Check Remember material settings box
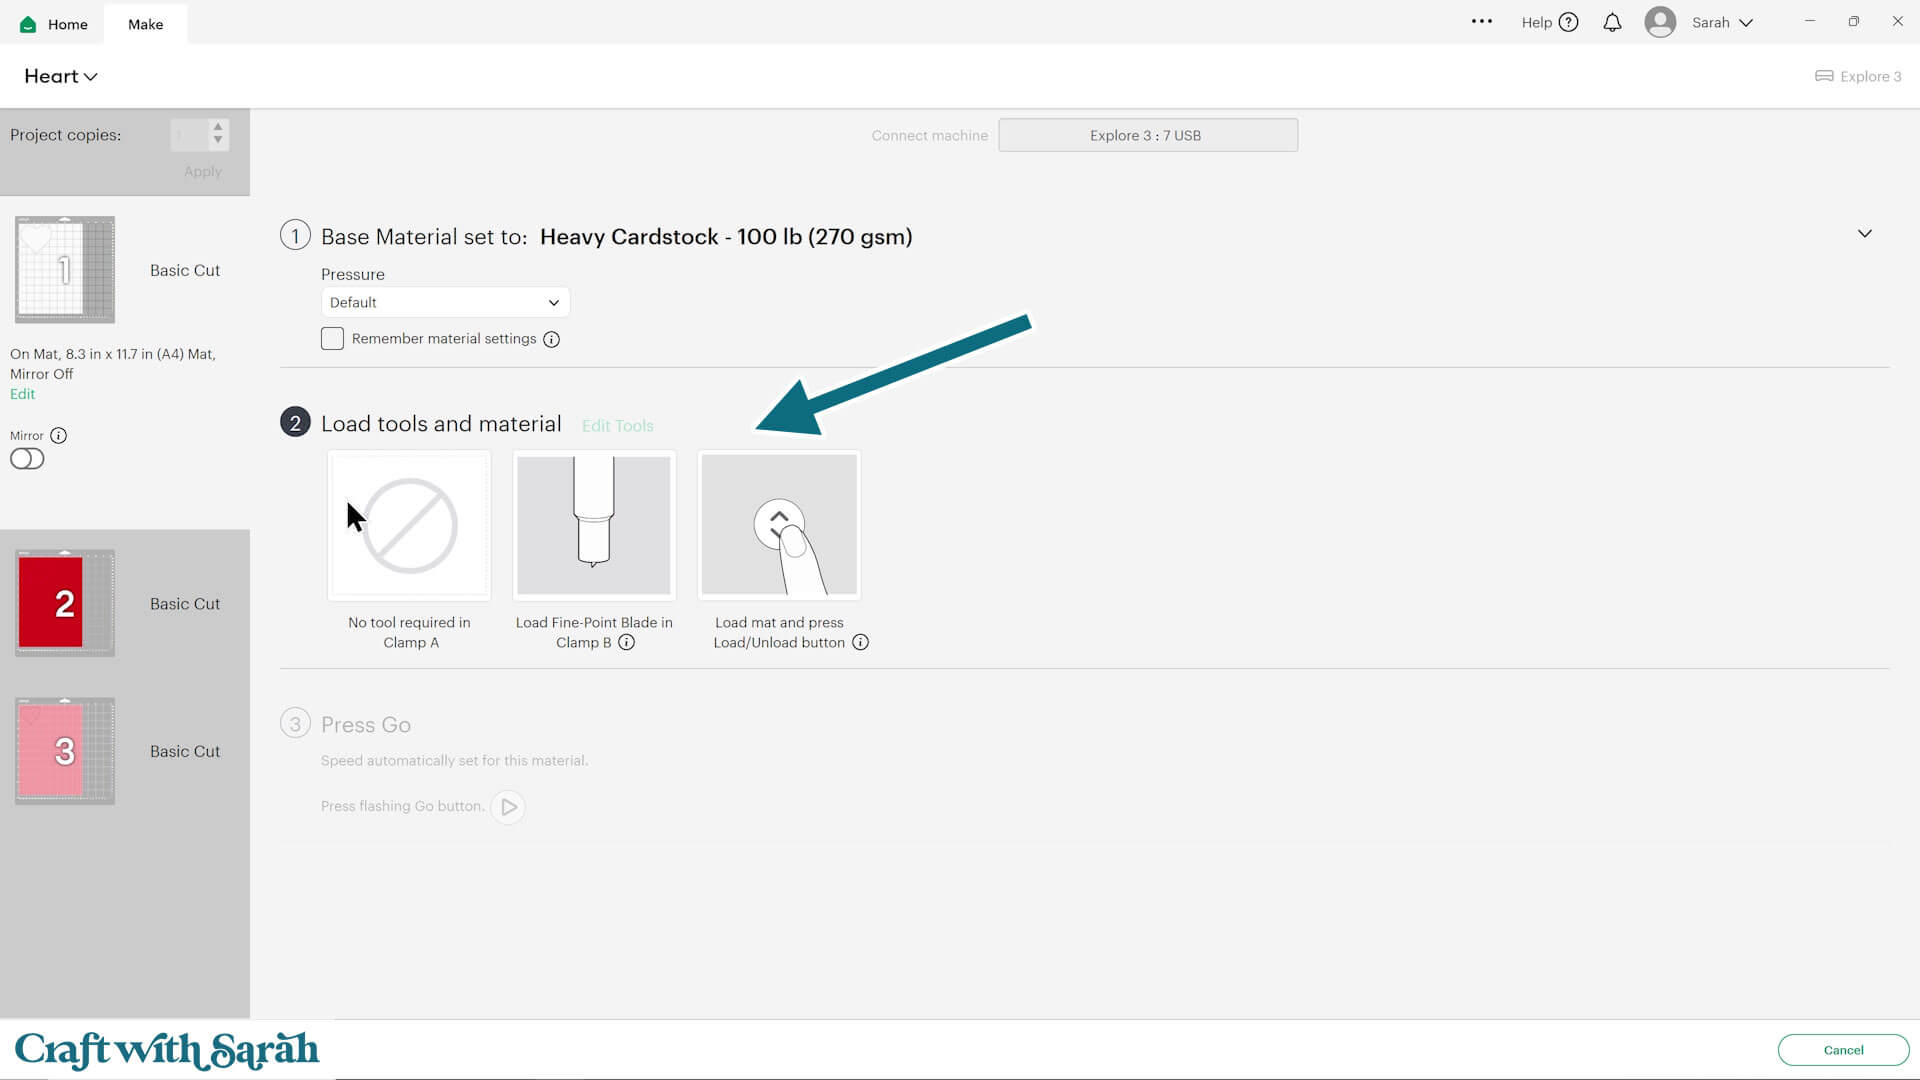Image resolution: width=1920 pixels, height=1080 pixels. tap(332, 339)
